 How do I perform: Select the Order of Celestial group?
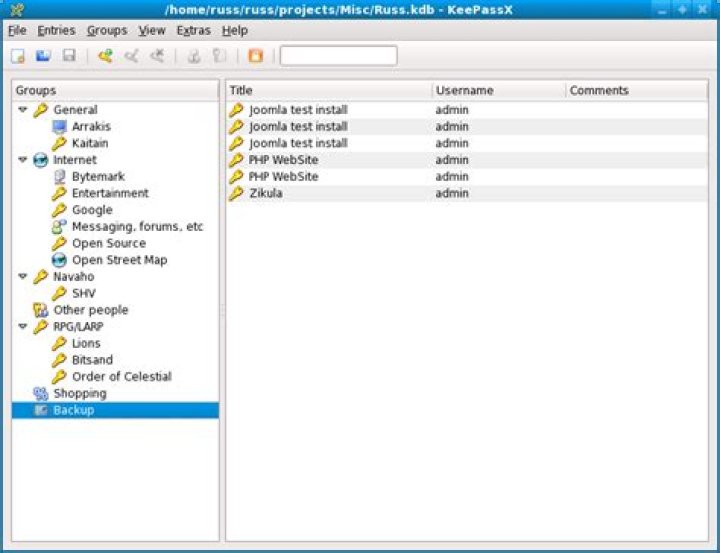point(122,377)
